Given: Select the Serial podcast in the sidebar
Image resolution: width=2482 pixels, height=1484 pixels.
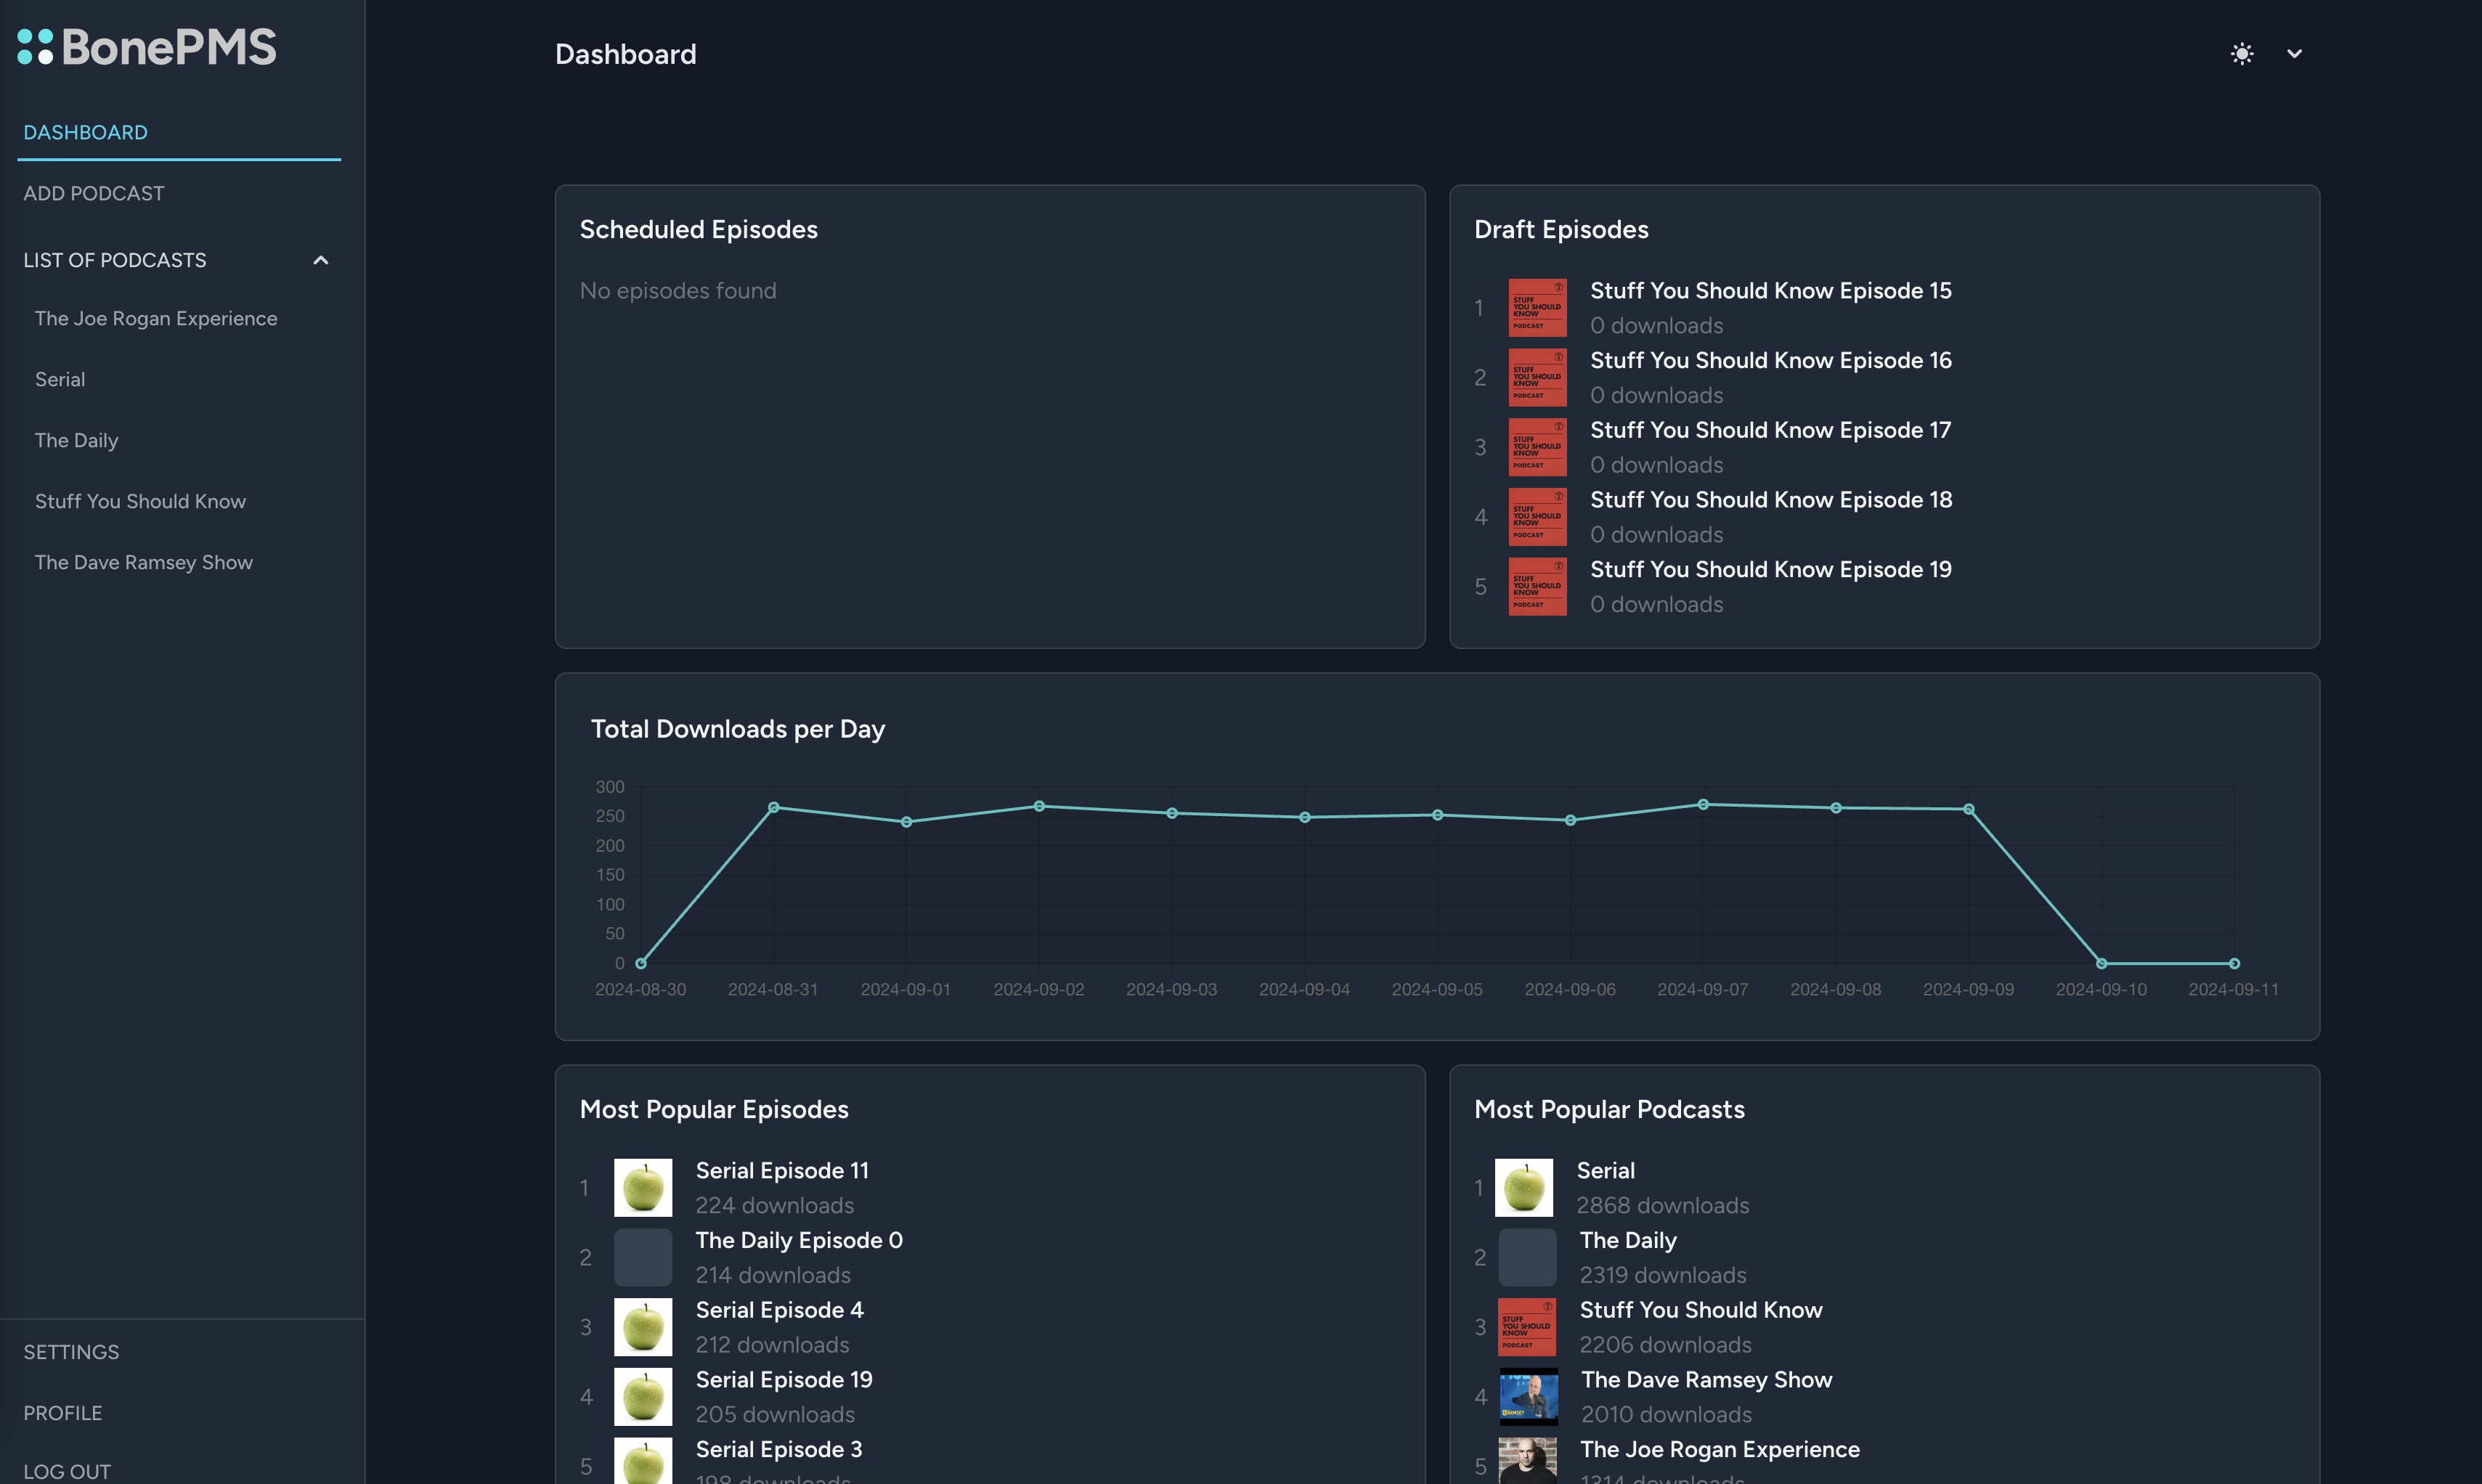Looking at the screenshot, I should pos(59,379).
